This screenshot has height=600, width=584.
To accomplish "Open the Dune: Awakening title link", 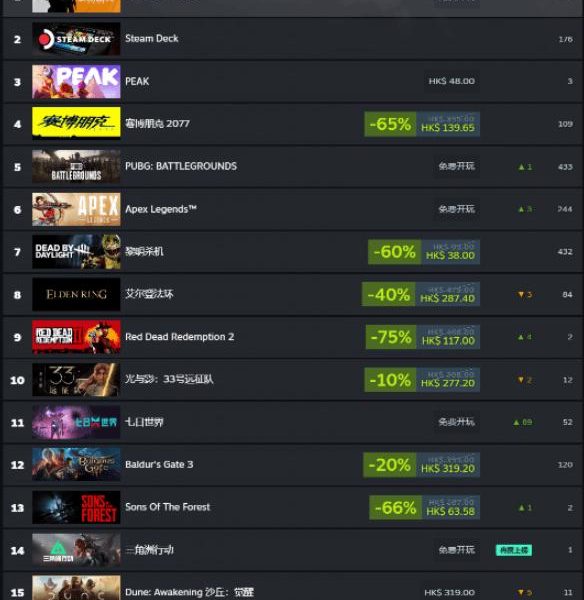I will (x=189, y=592).
